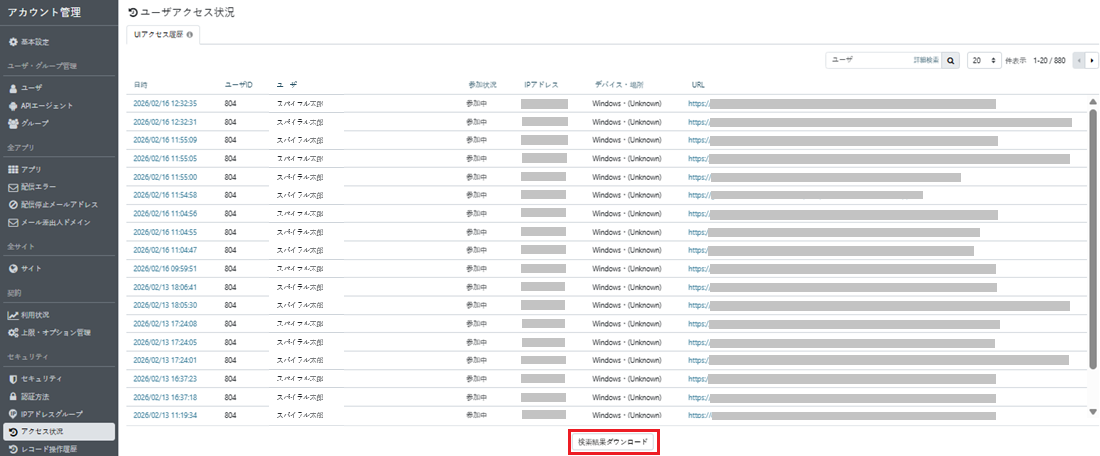1100x456 pixels.
Task: Open 基本設定 gear icon in sidebar
Action: tap(13, 42)
